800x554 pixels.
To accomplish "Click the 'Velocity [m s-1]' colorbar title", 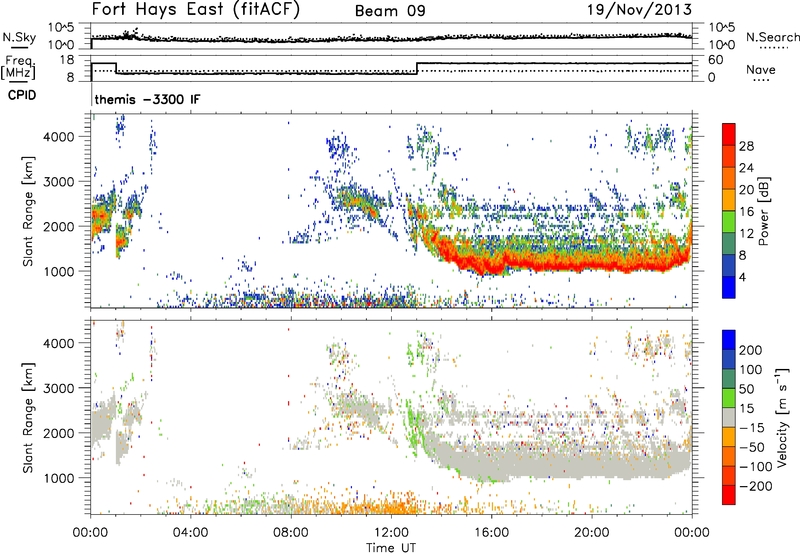I will pos(782,418).
